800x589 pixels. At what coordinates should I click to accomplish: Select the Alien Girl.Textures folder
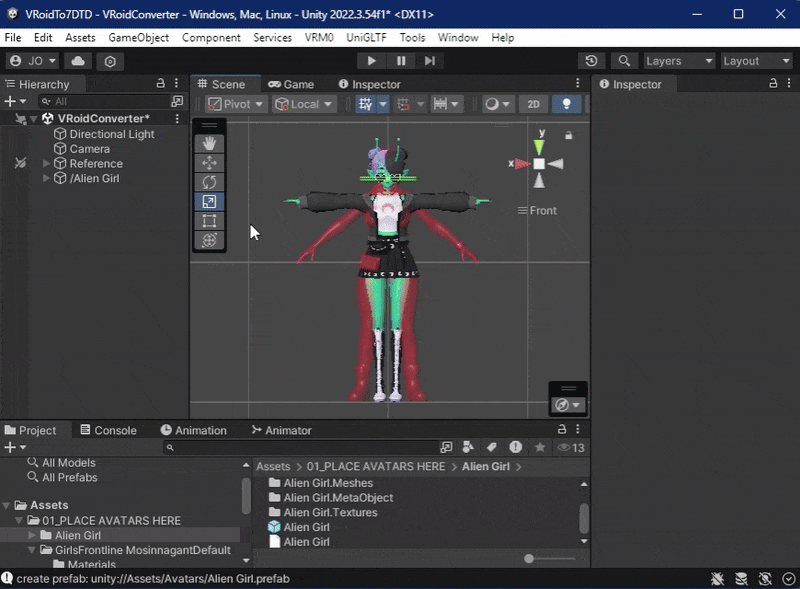click(x=330, y=512)
